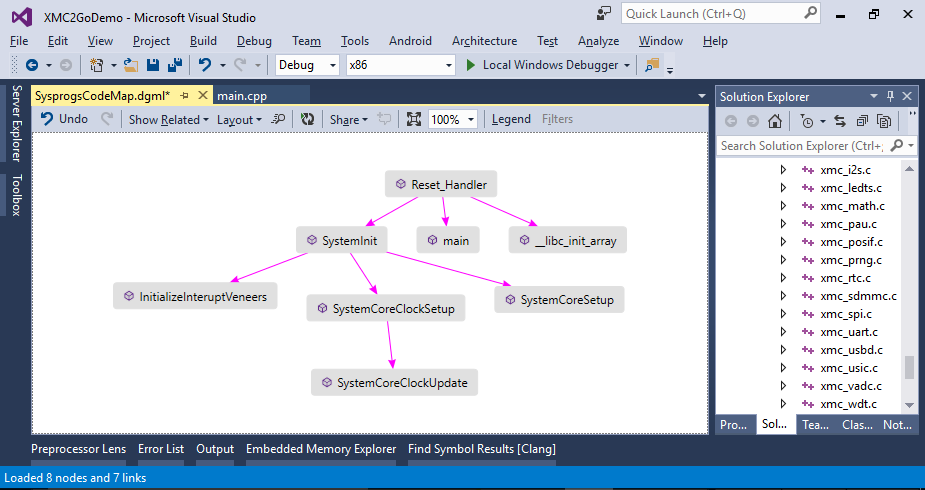Open the code map tab overflow dropdown
Image resolution: width=925 pixels, height=490 pixels.
pyautogui.click(x=701, y=96)
